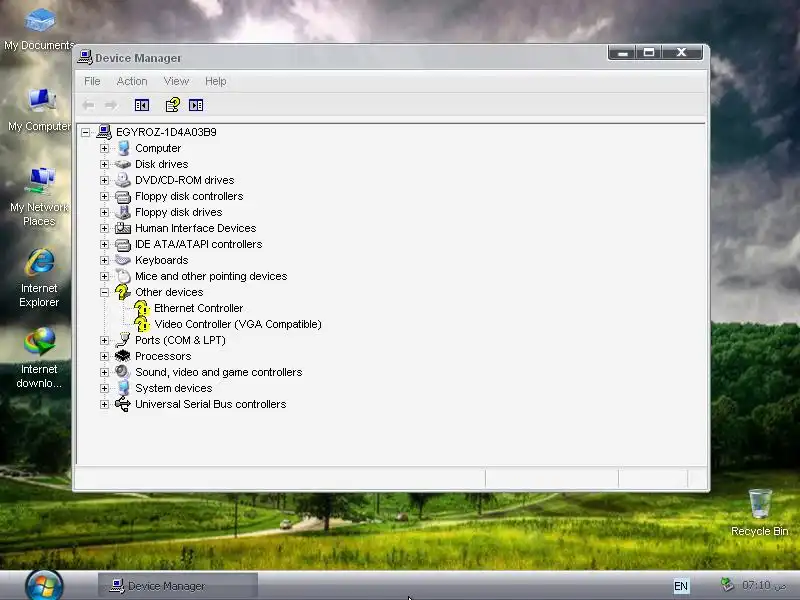Click the Ethernet Controller warning icon
Screen dimensions: 800x600
click(142, 308)
